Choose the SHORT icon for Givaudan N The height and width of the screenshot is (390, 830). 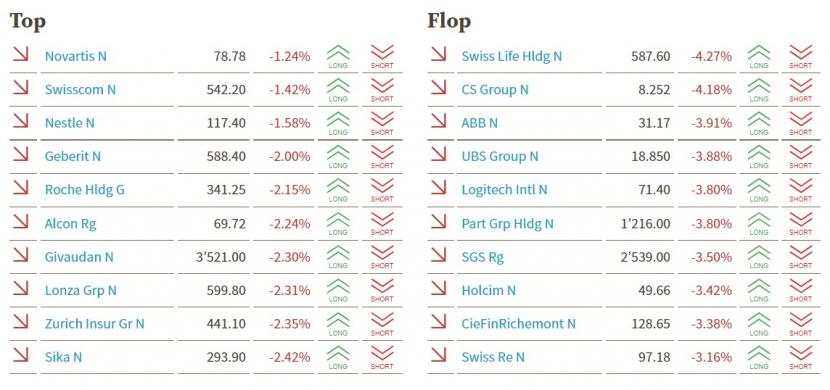coord(382,257)
